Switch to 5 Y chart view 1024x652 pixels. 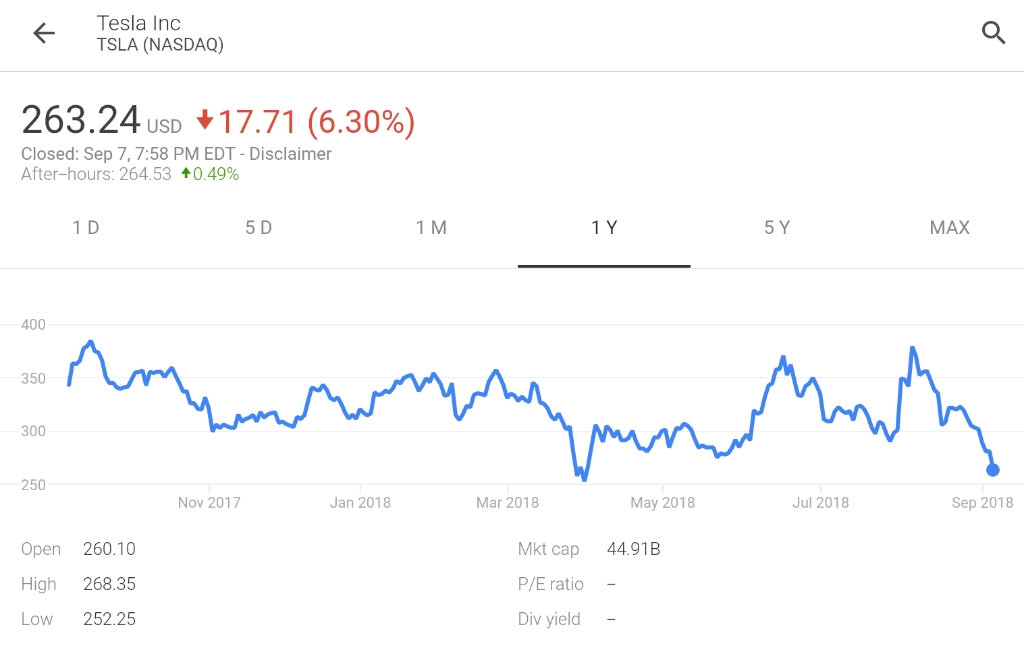tap(777, 228)
